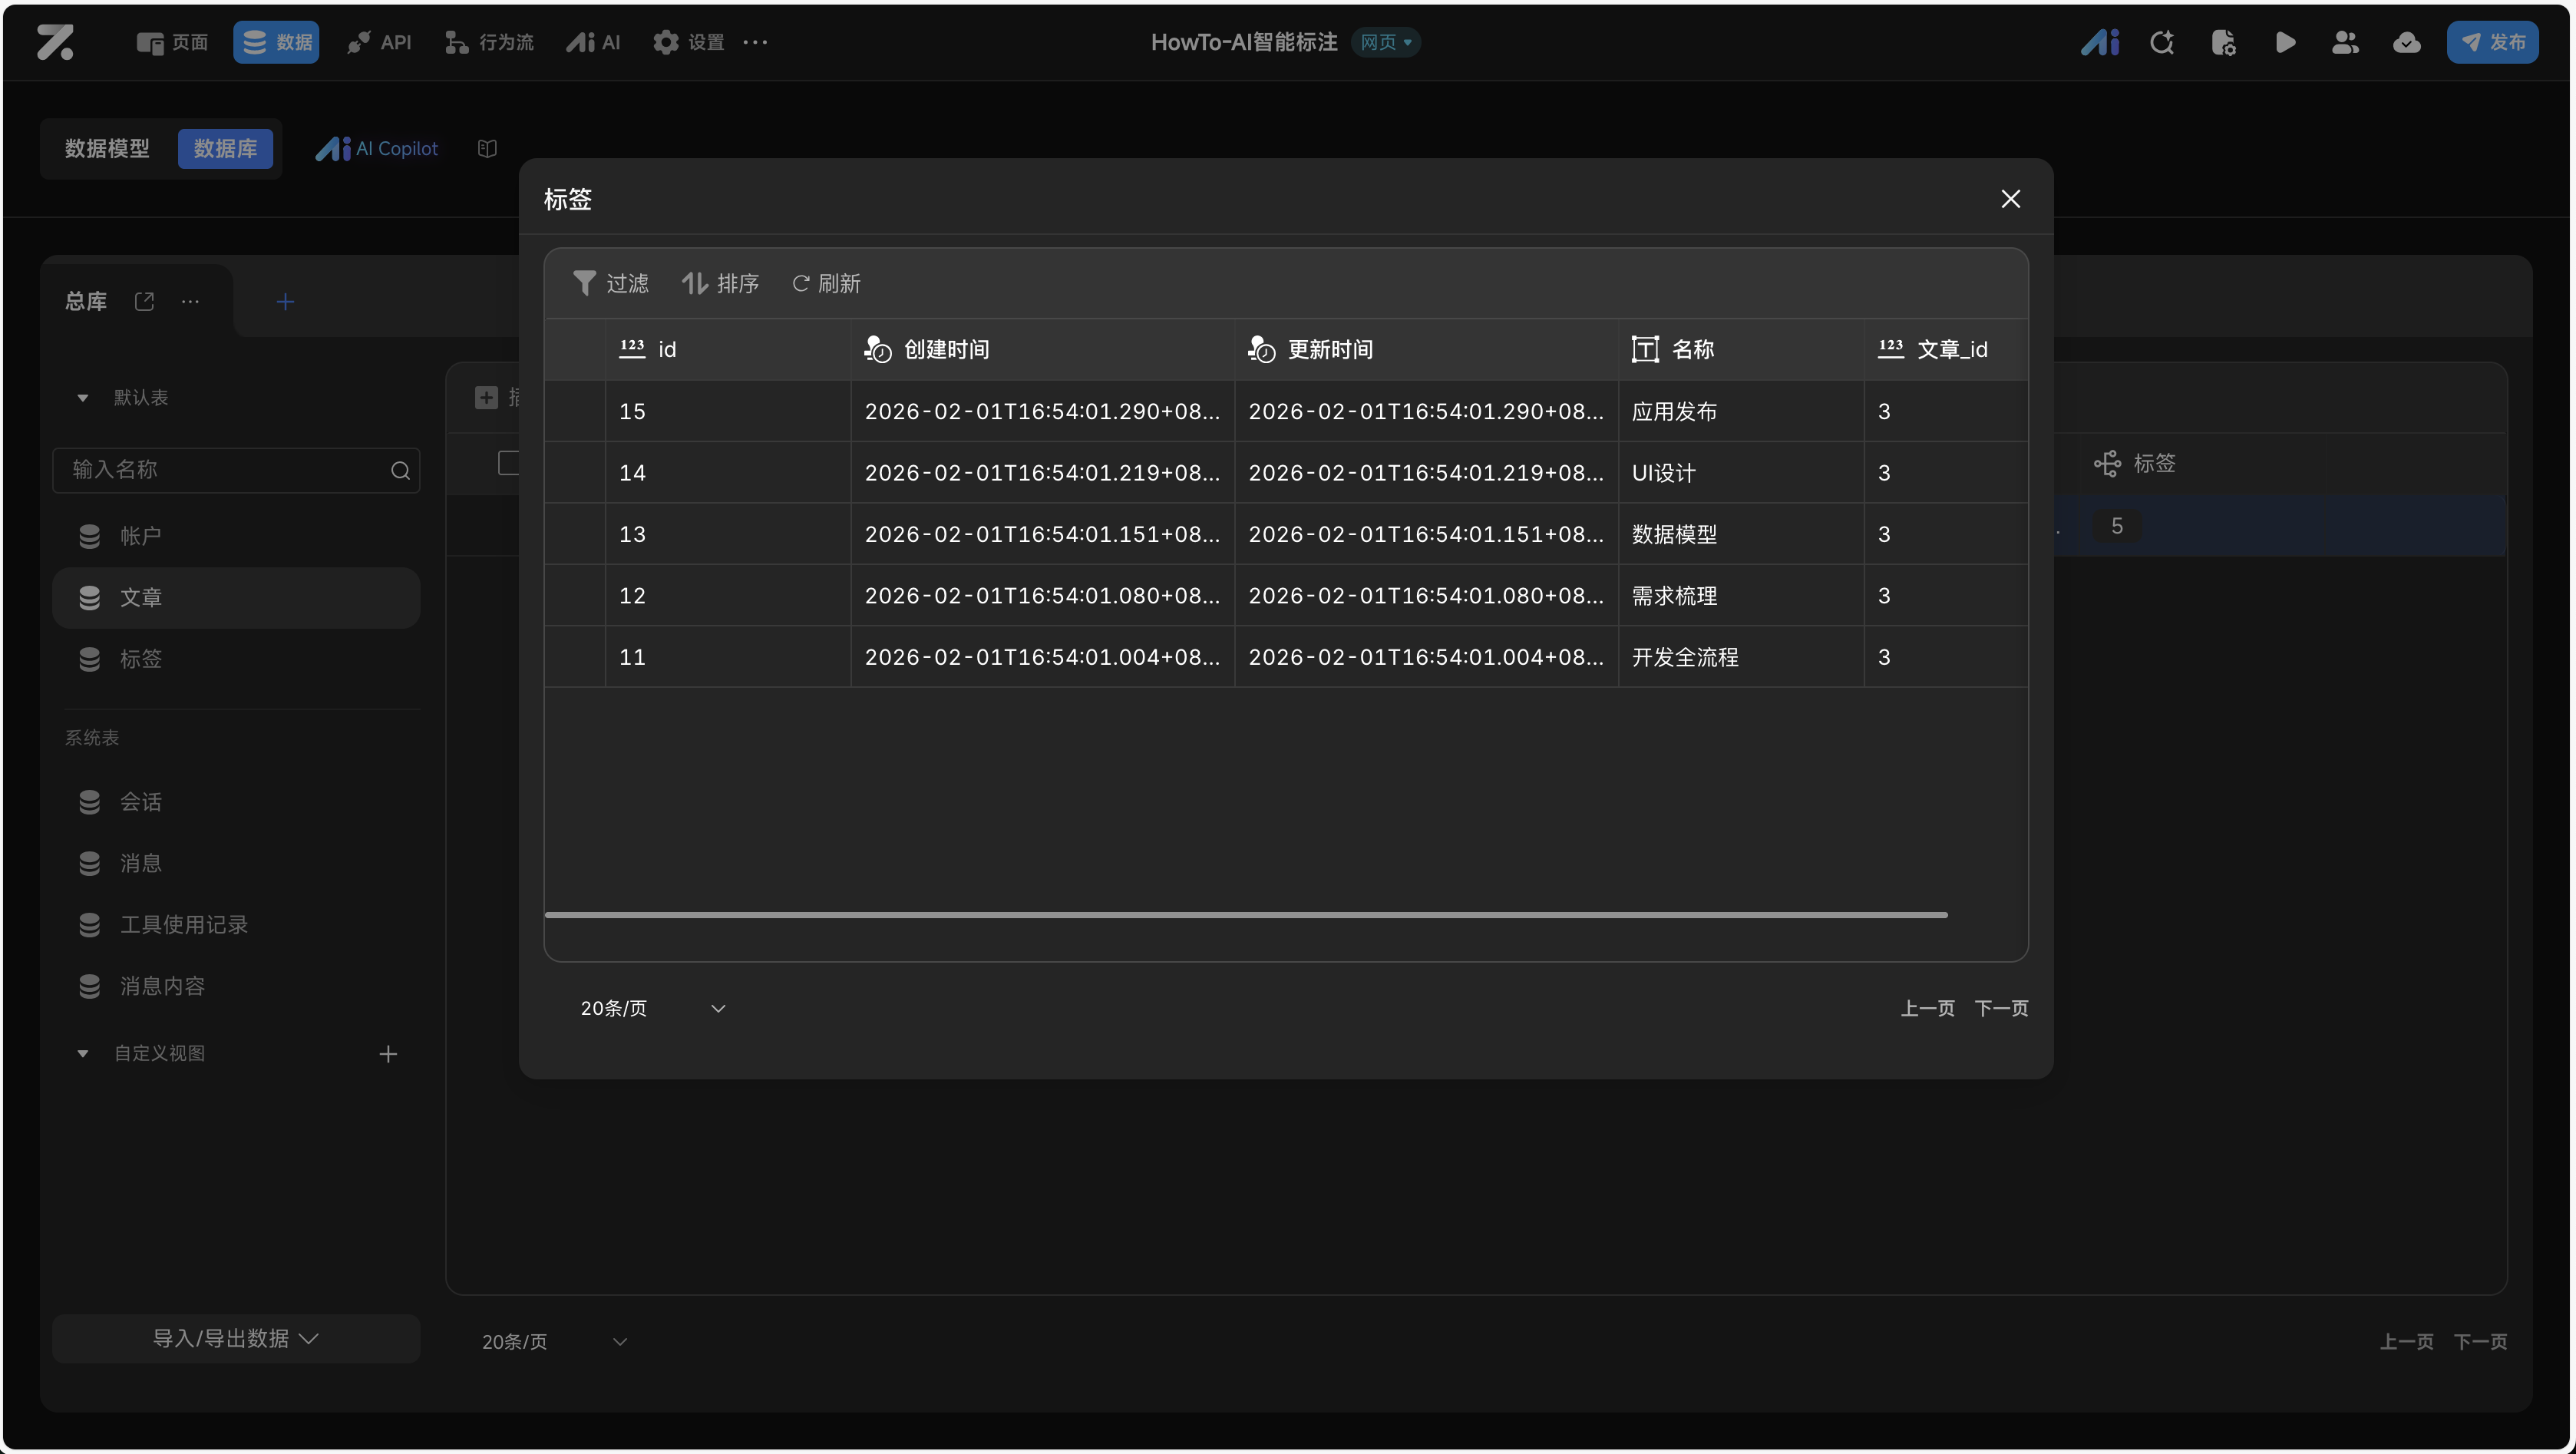The width and height of the screenshot is (2576, 1454).
Task: Click the 发布 publish button
Action: (2492, 42)
